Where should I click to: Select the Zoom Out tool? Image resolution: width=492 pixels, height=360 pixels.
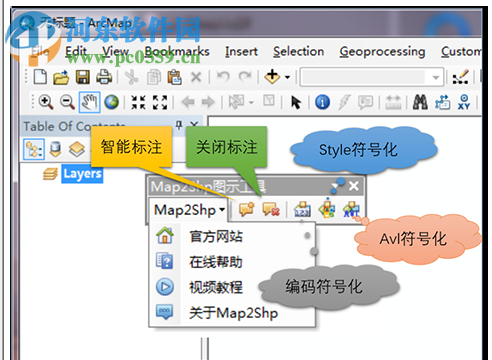(67, 102)
